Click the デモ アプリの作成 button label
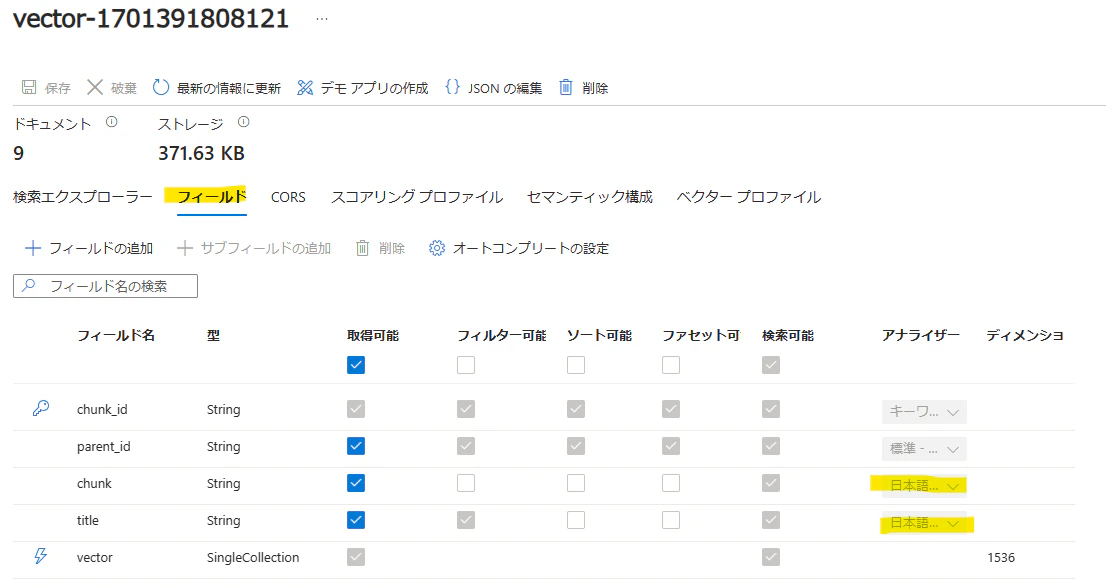 (x=375, y=88)
